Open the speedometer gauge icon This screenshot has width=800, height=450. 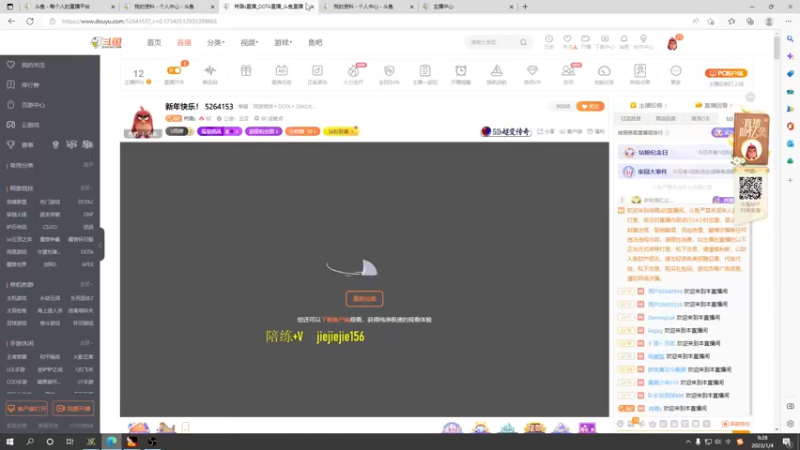pos(604,70)
